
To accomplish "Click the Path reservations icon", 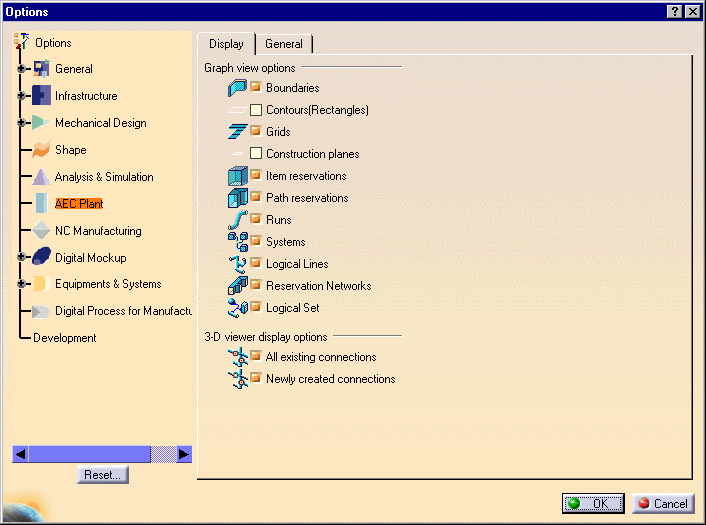I will click(x=237, y=198).
